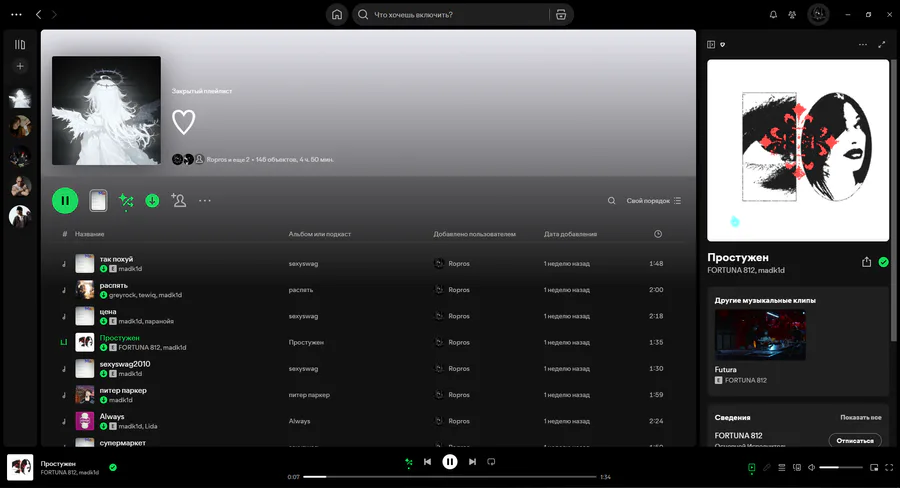Sort by Дата добавления column
The width and height of the screenshot is (900, 488).
coord(571,234)
